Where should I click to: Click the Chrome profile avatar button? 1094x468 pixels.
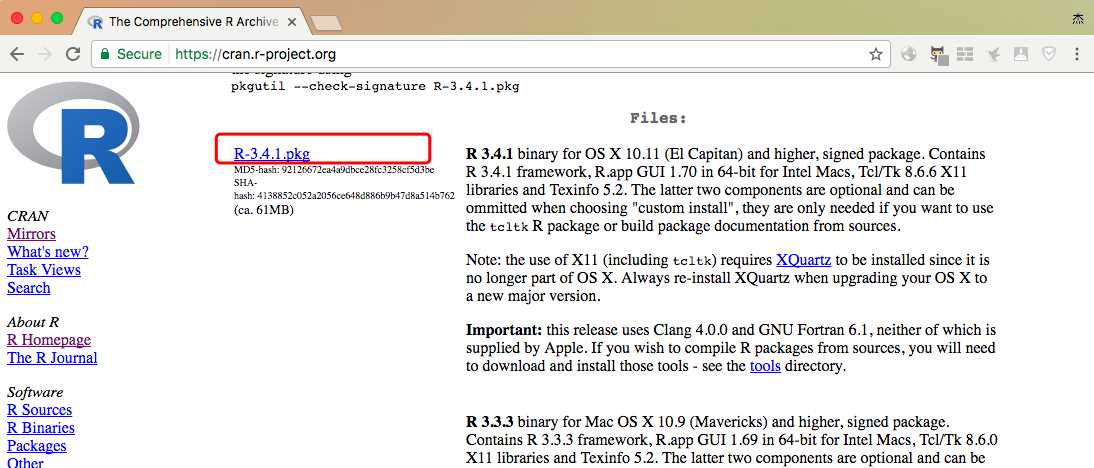tap(1078, 20)
